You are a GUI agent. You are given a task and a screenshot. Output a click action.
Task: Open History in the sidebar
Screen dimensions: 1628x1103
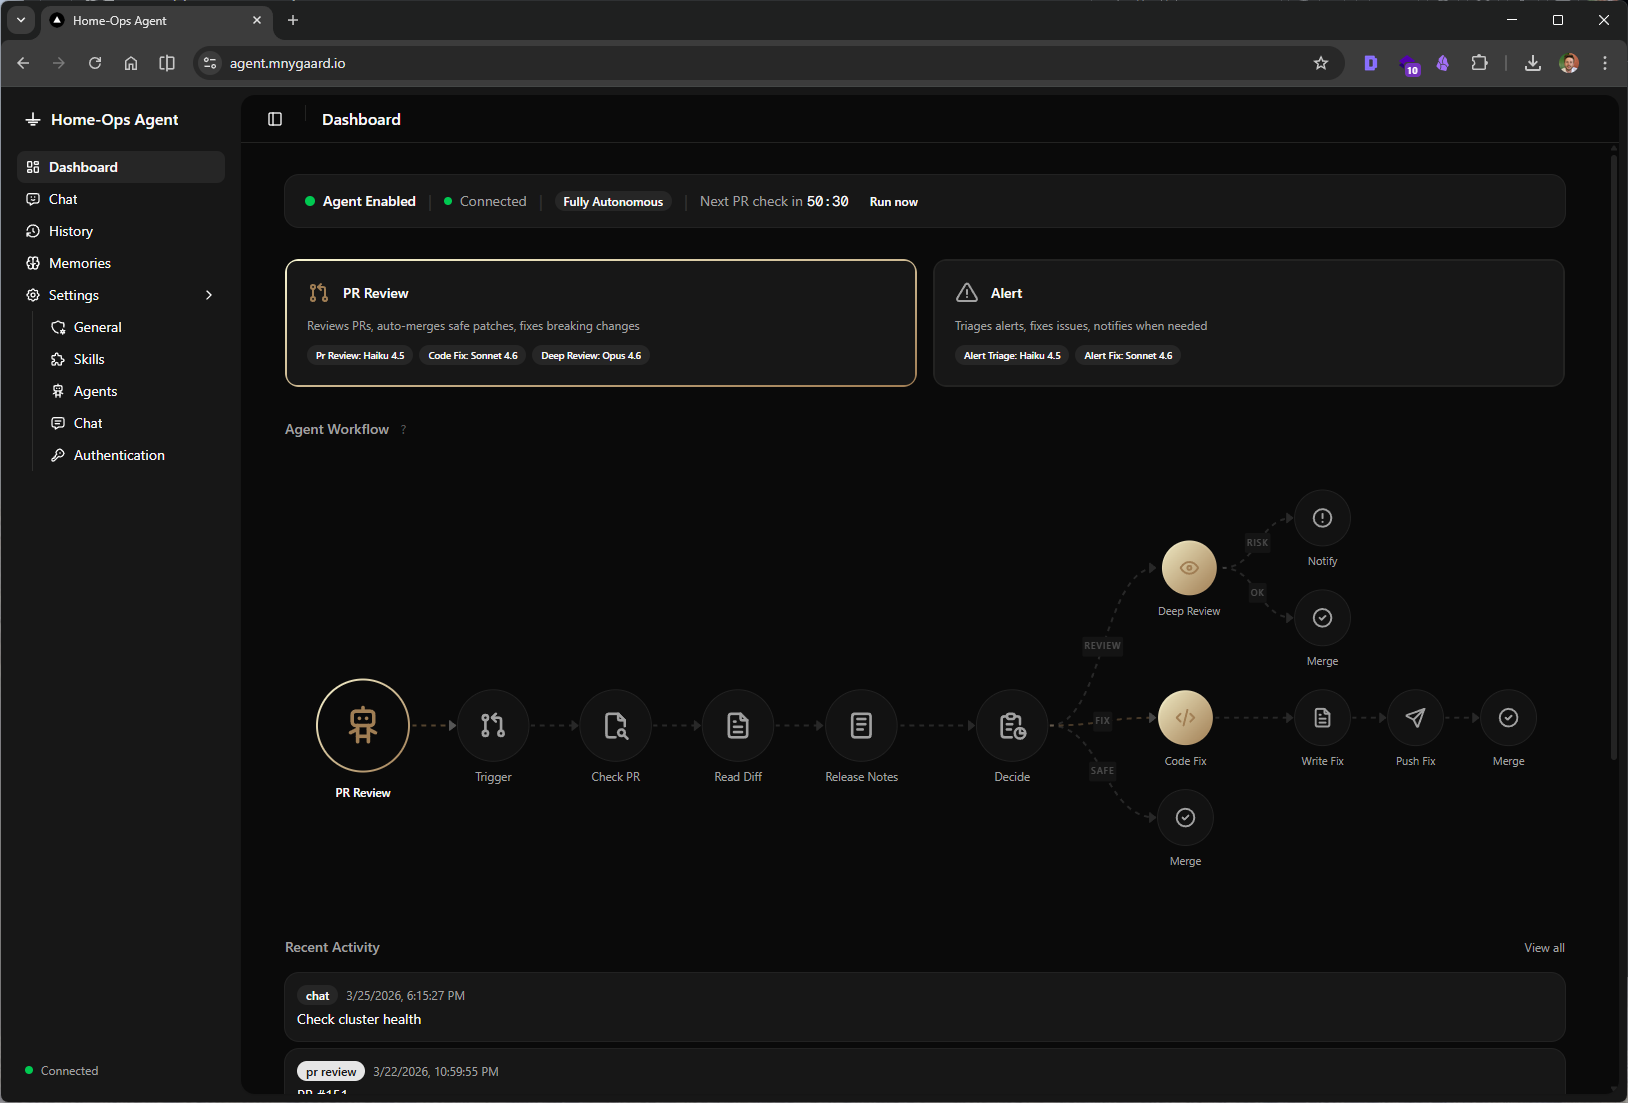click(121, 231)
